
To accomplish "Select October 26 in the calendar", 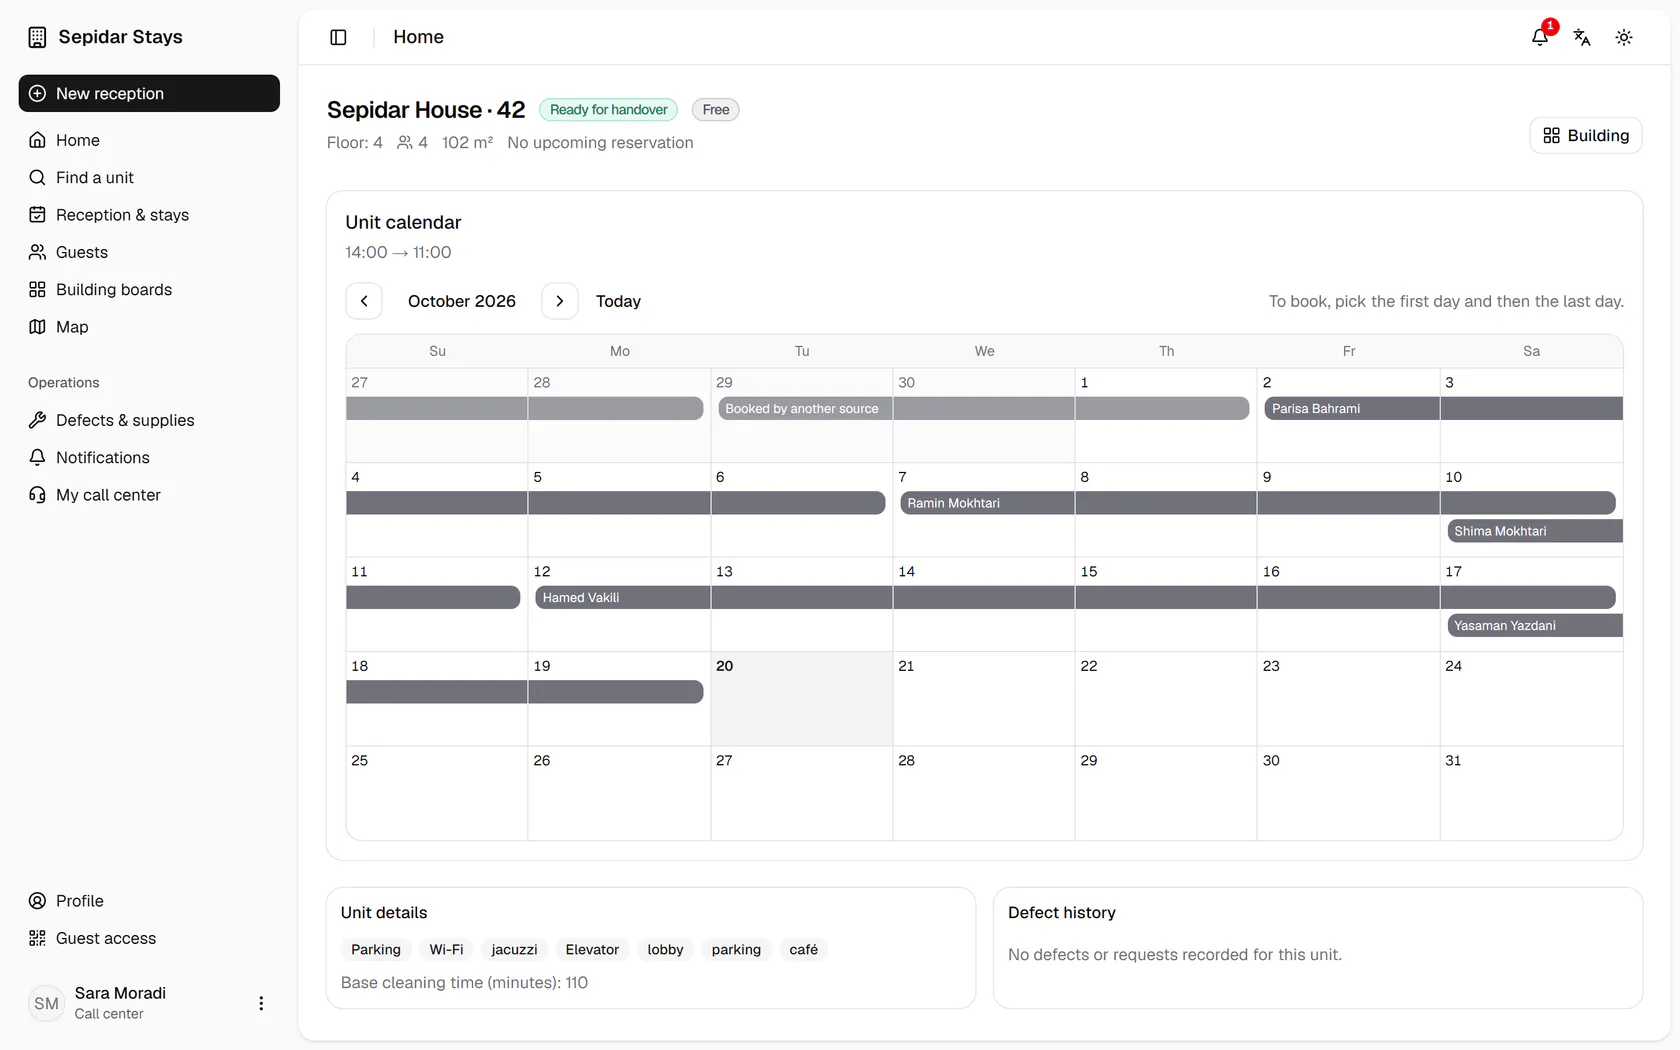I will point(619,793).
